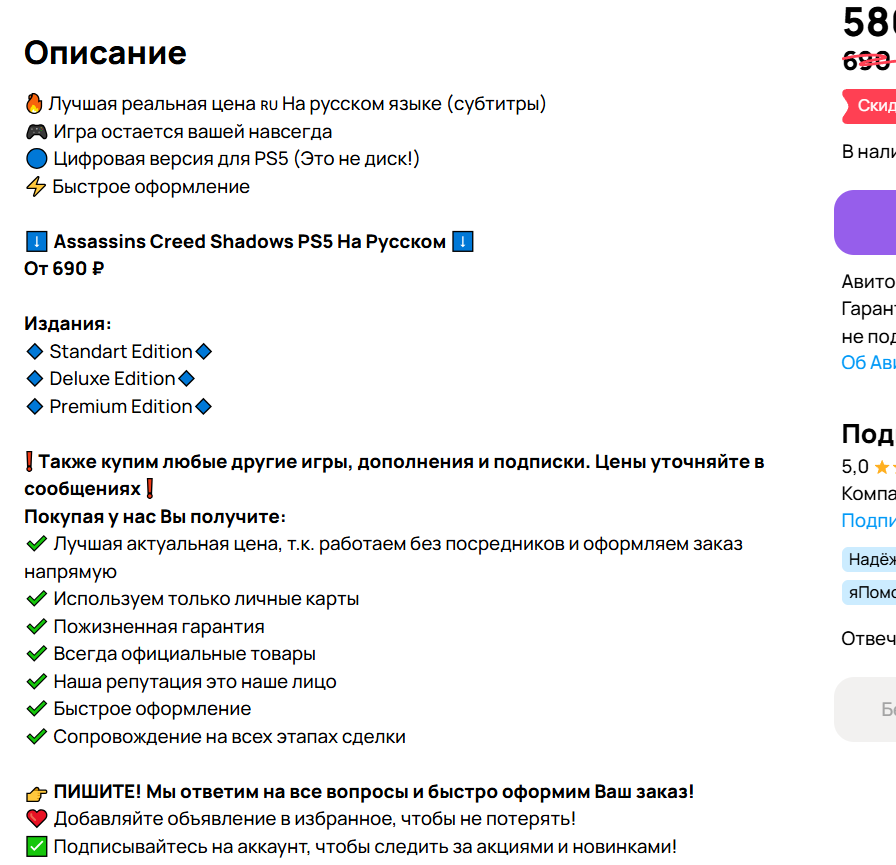Click the "яПомо…" seller badge
This screenshot has width=896, height=865.
(870, 592)
